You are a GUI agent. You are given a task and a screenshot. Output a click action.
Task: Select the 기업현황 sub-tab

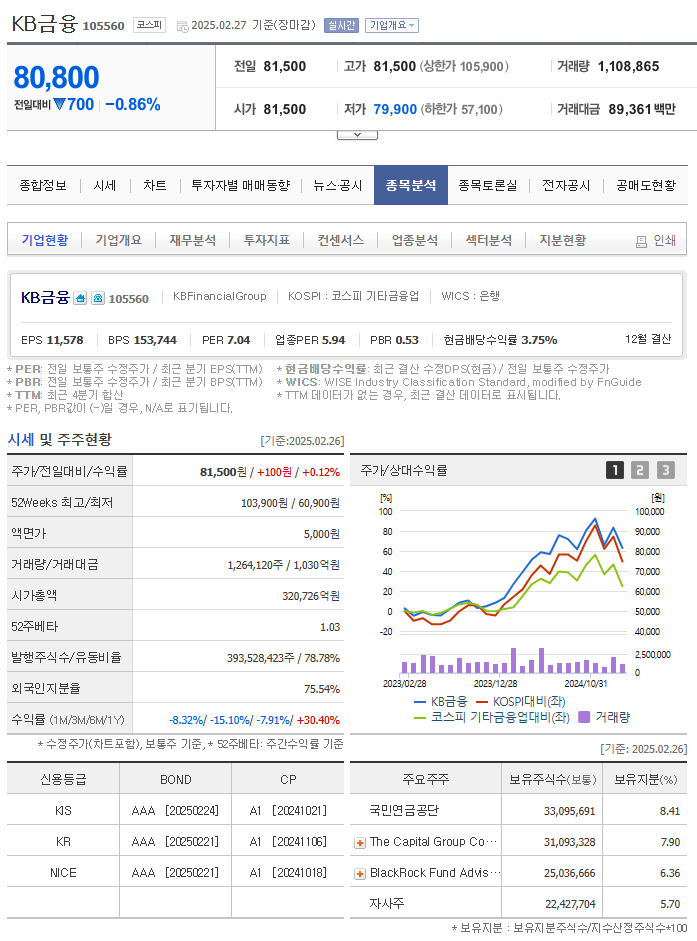45,240
